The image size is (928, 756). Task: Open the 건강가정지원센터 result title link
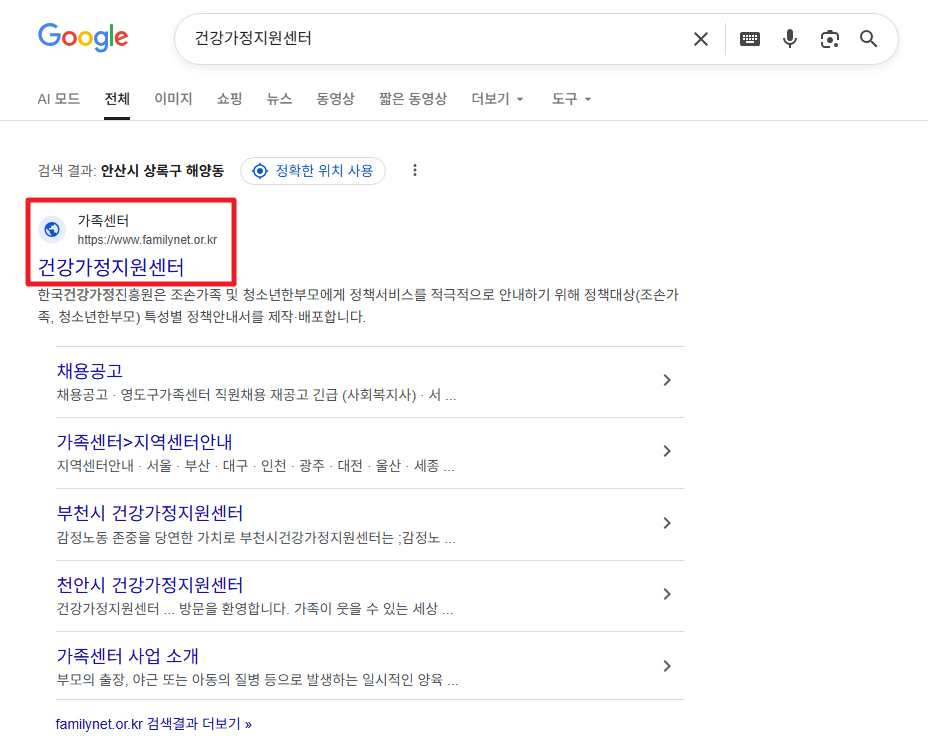(111, 268)
